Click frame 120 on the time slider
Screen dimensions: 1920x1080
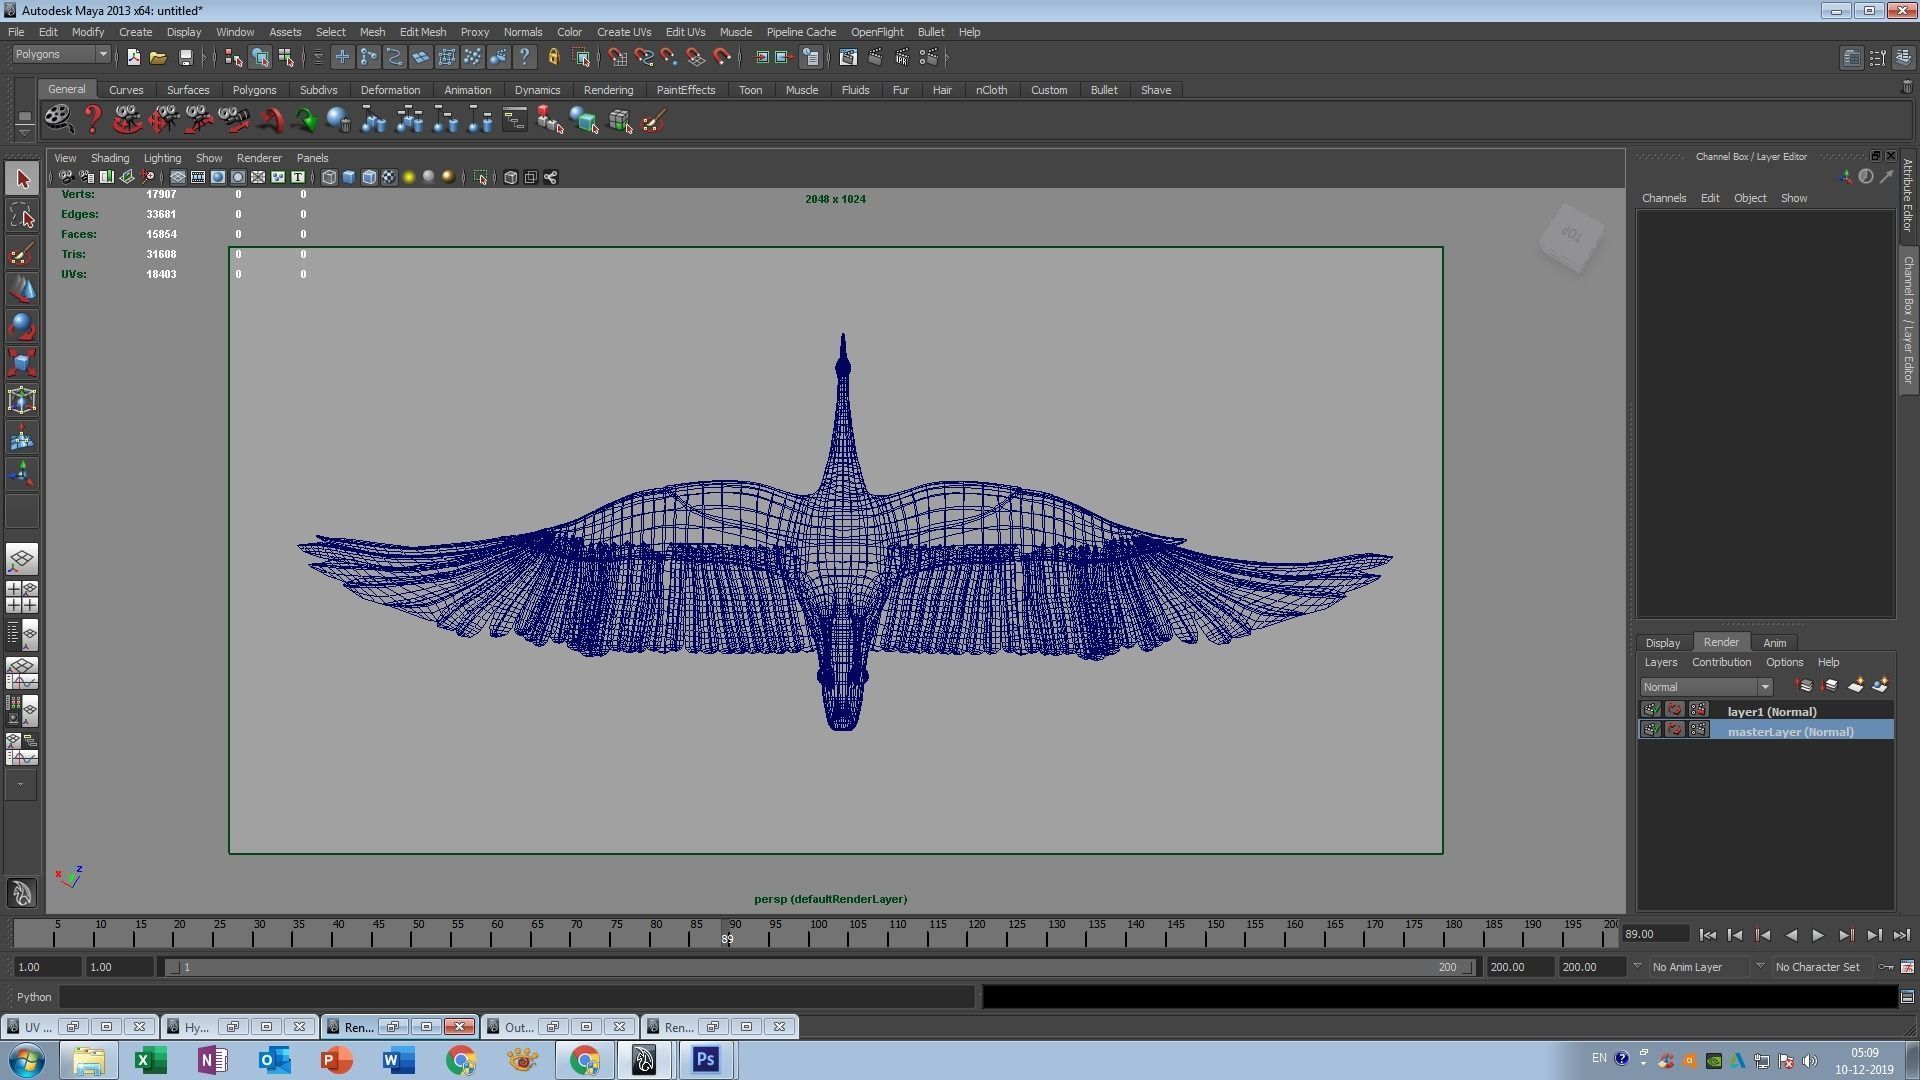tap(977, 934)
